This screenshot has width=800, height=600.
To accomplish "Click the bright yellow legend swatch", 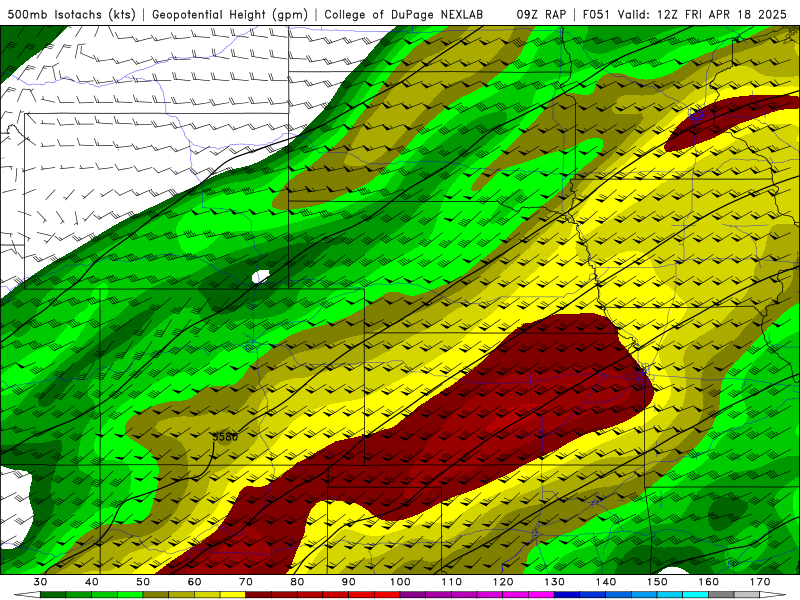I will [233, 595].
